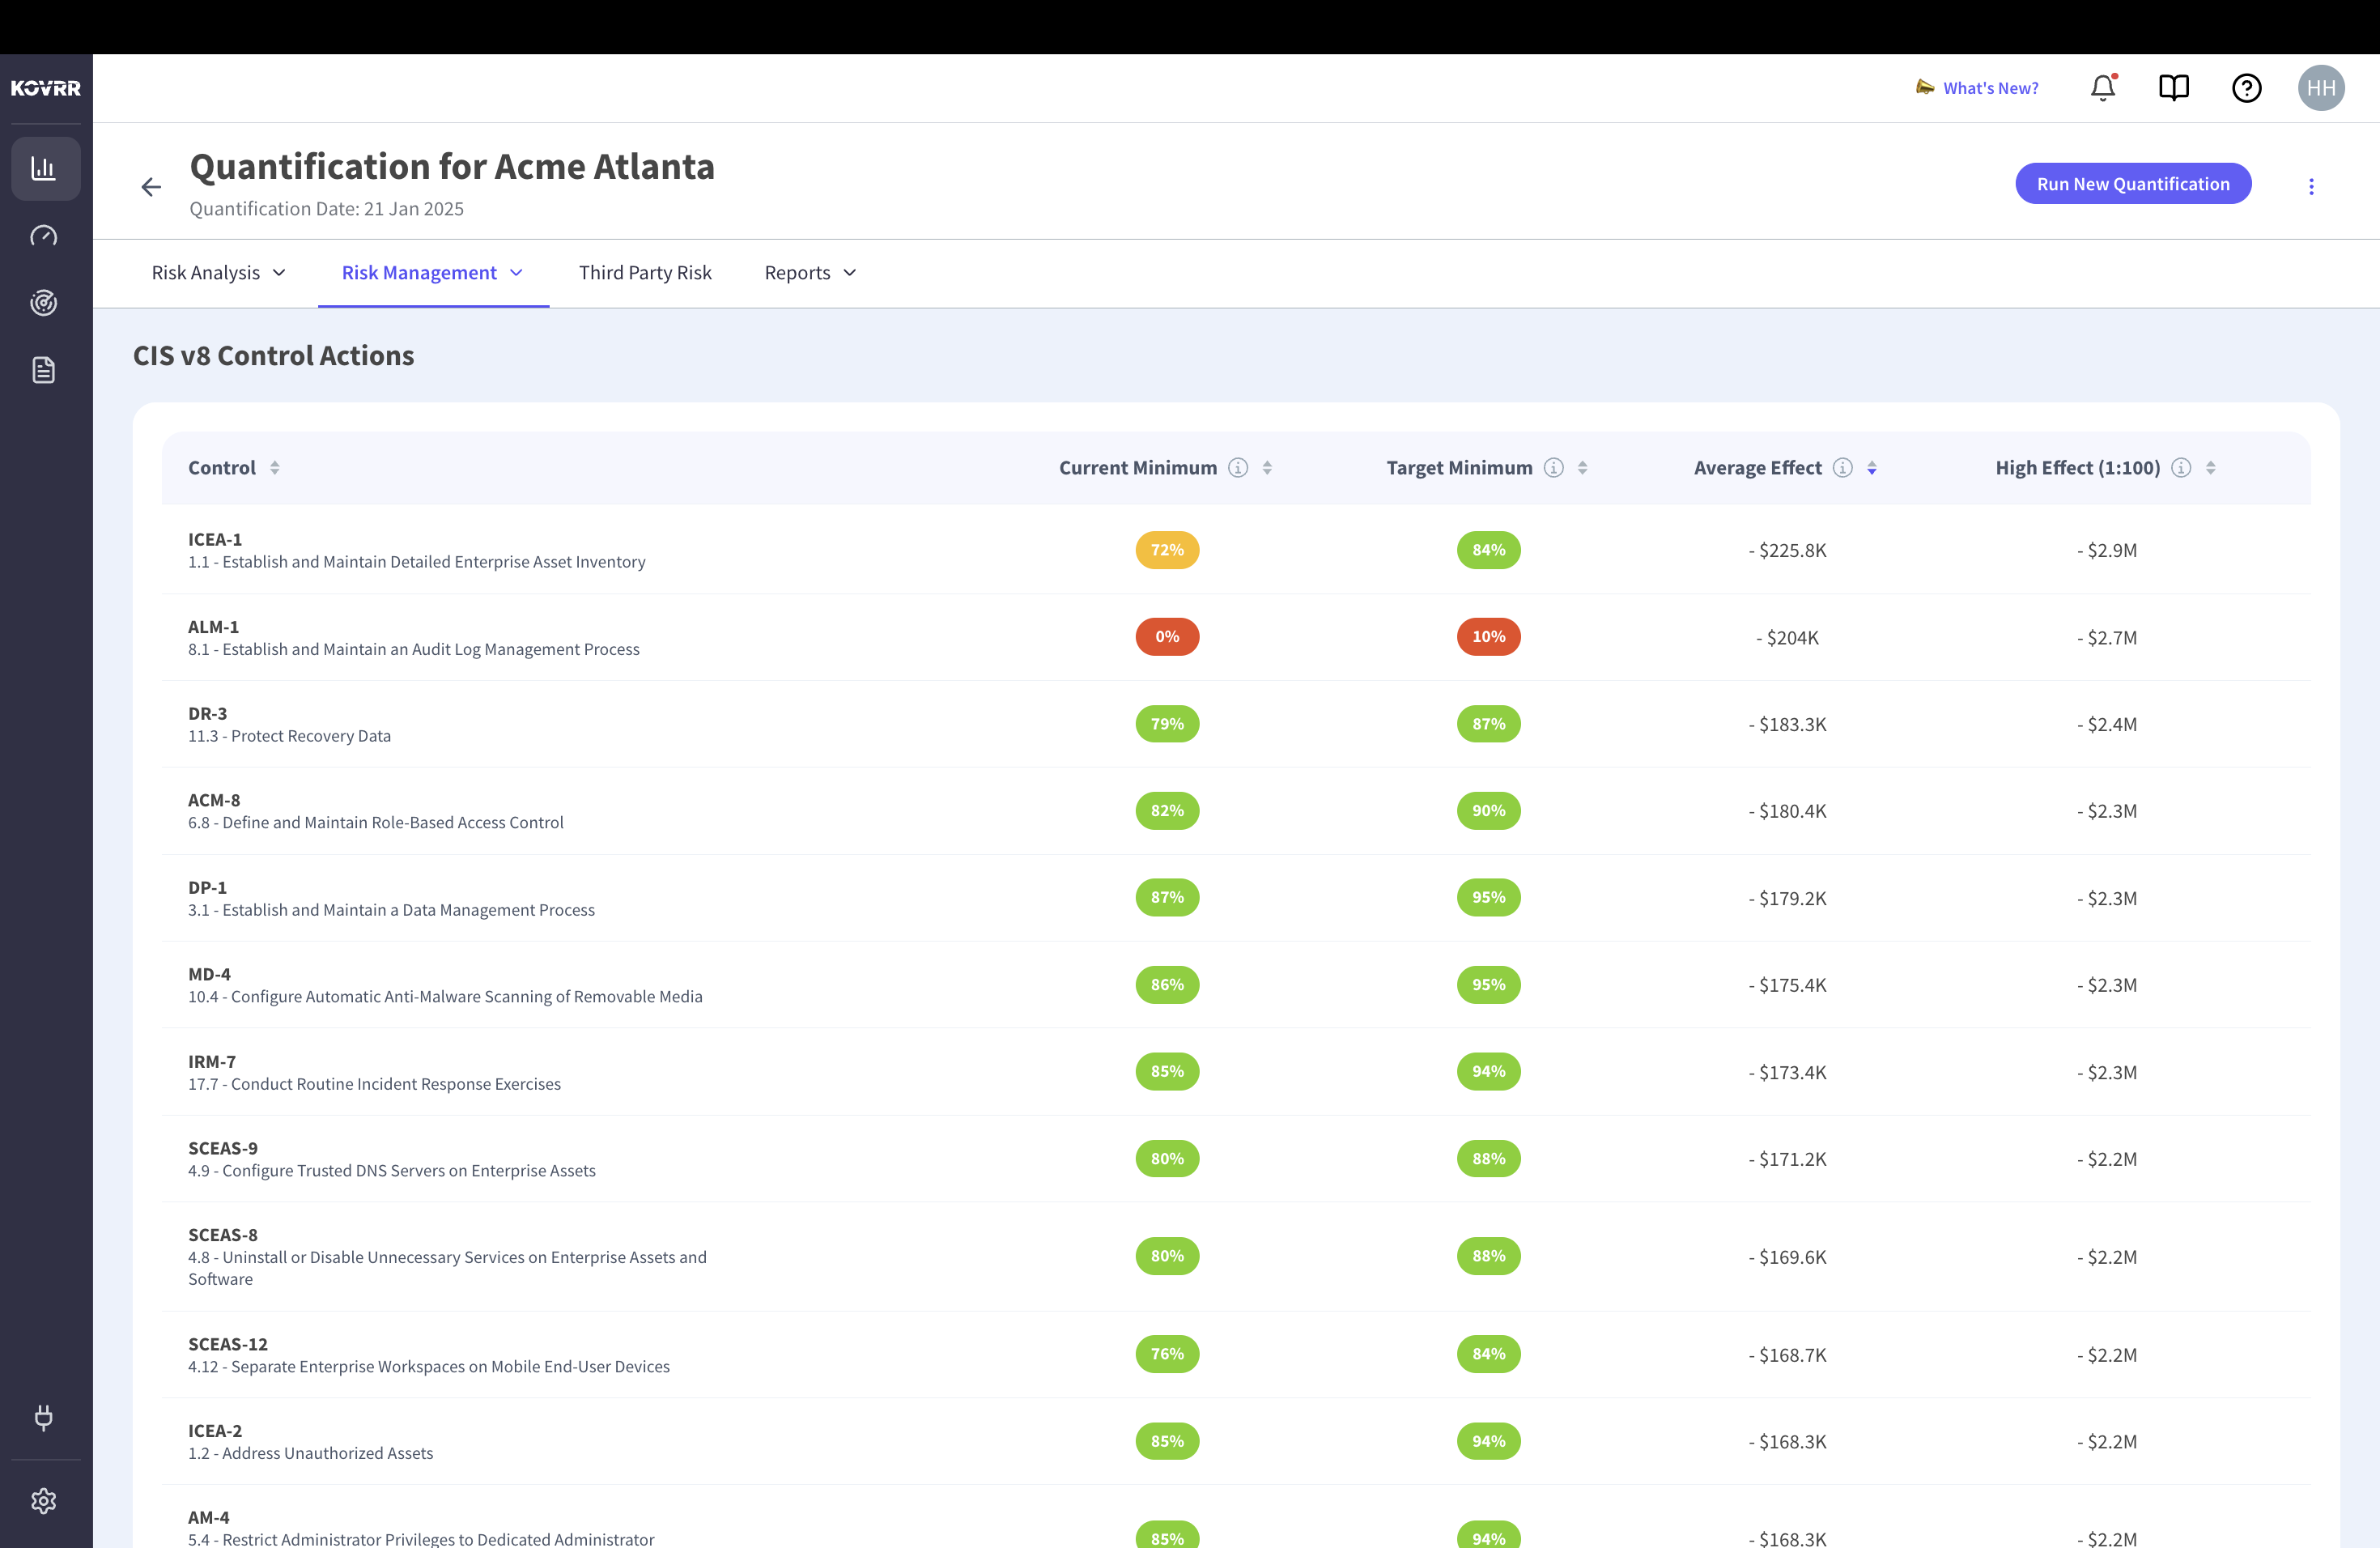Screen dimensions: 2380x1548
Task: Click the megaphone What's New icon
Action: point(1925,87)
